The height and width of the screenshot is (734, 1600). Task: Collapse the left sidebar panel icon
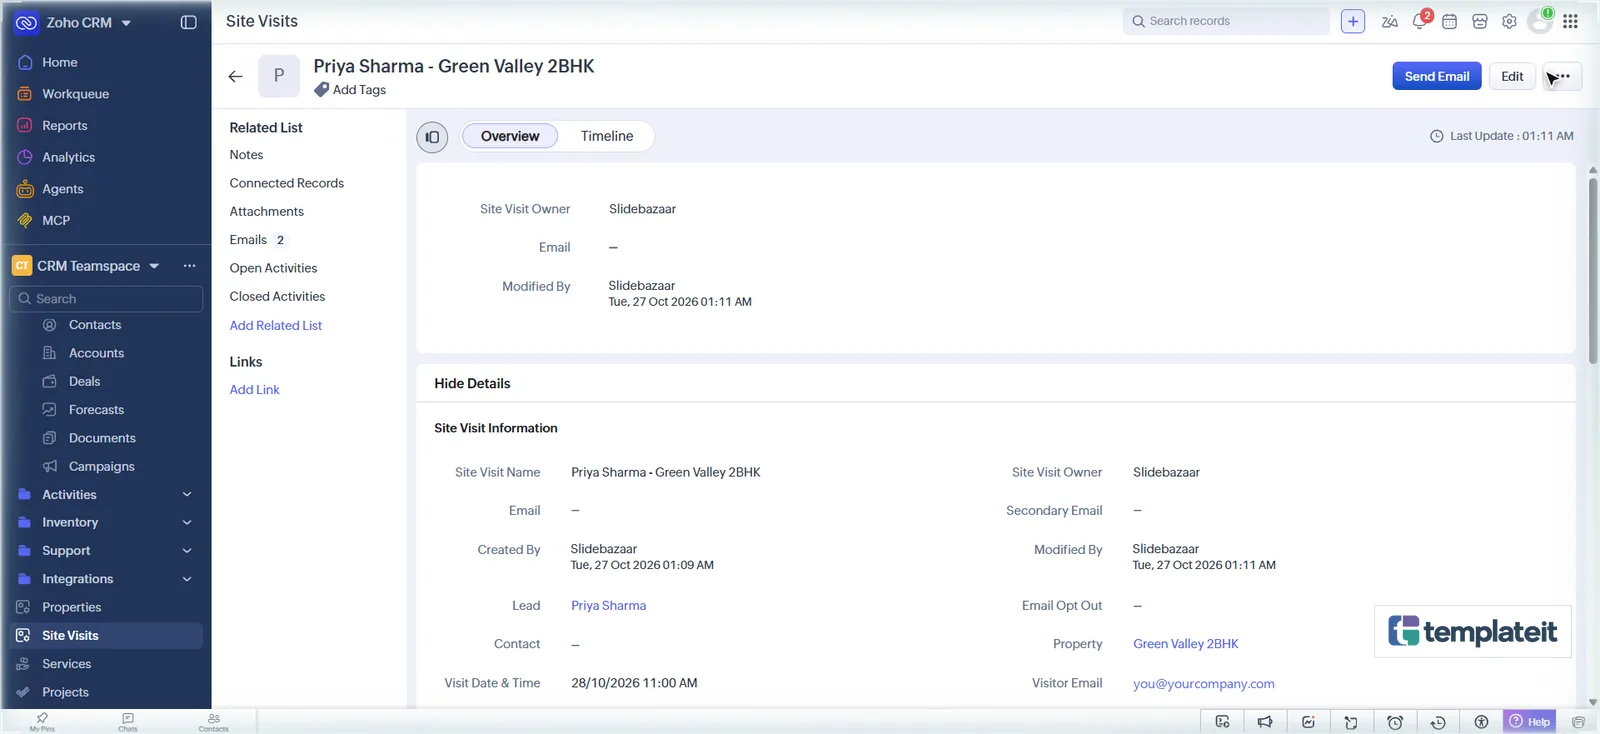188,22
